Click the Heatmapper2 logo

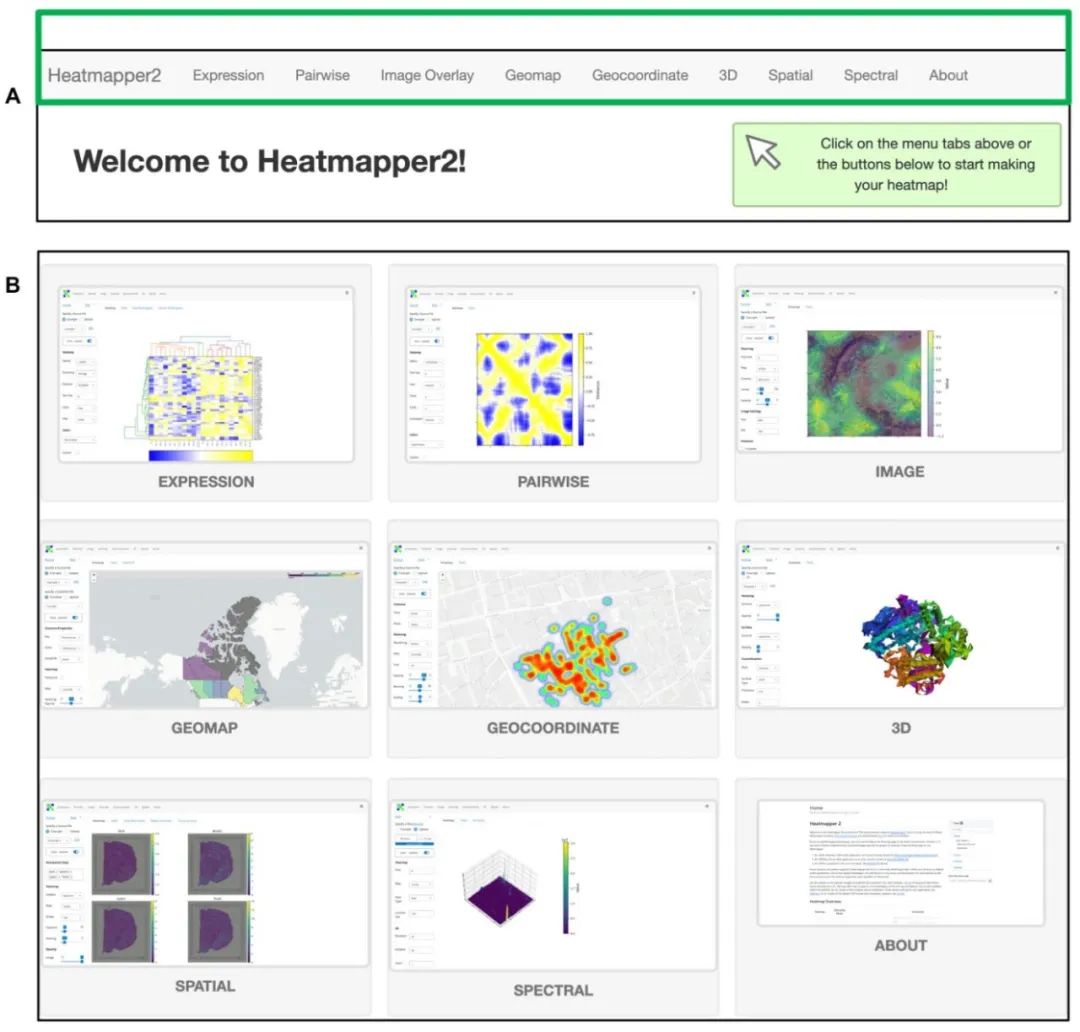tap(103, 74)
